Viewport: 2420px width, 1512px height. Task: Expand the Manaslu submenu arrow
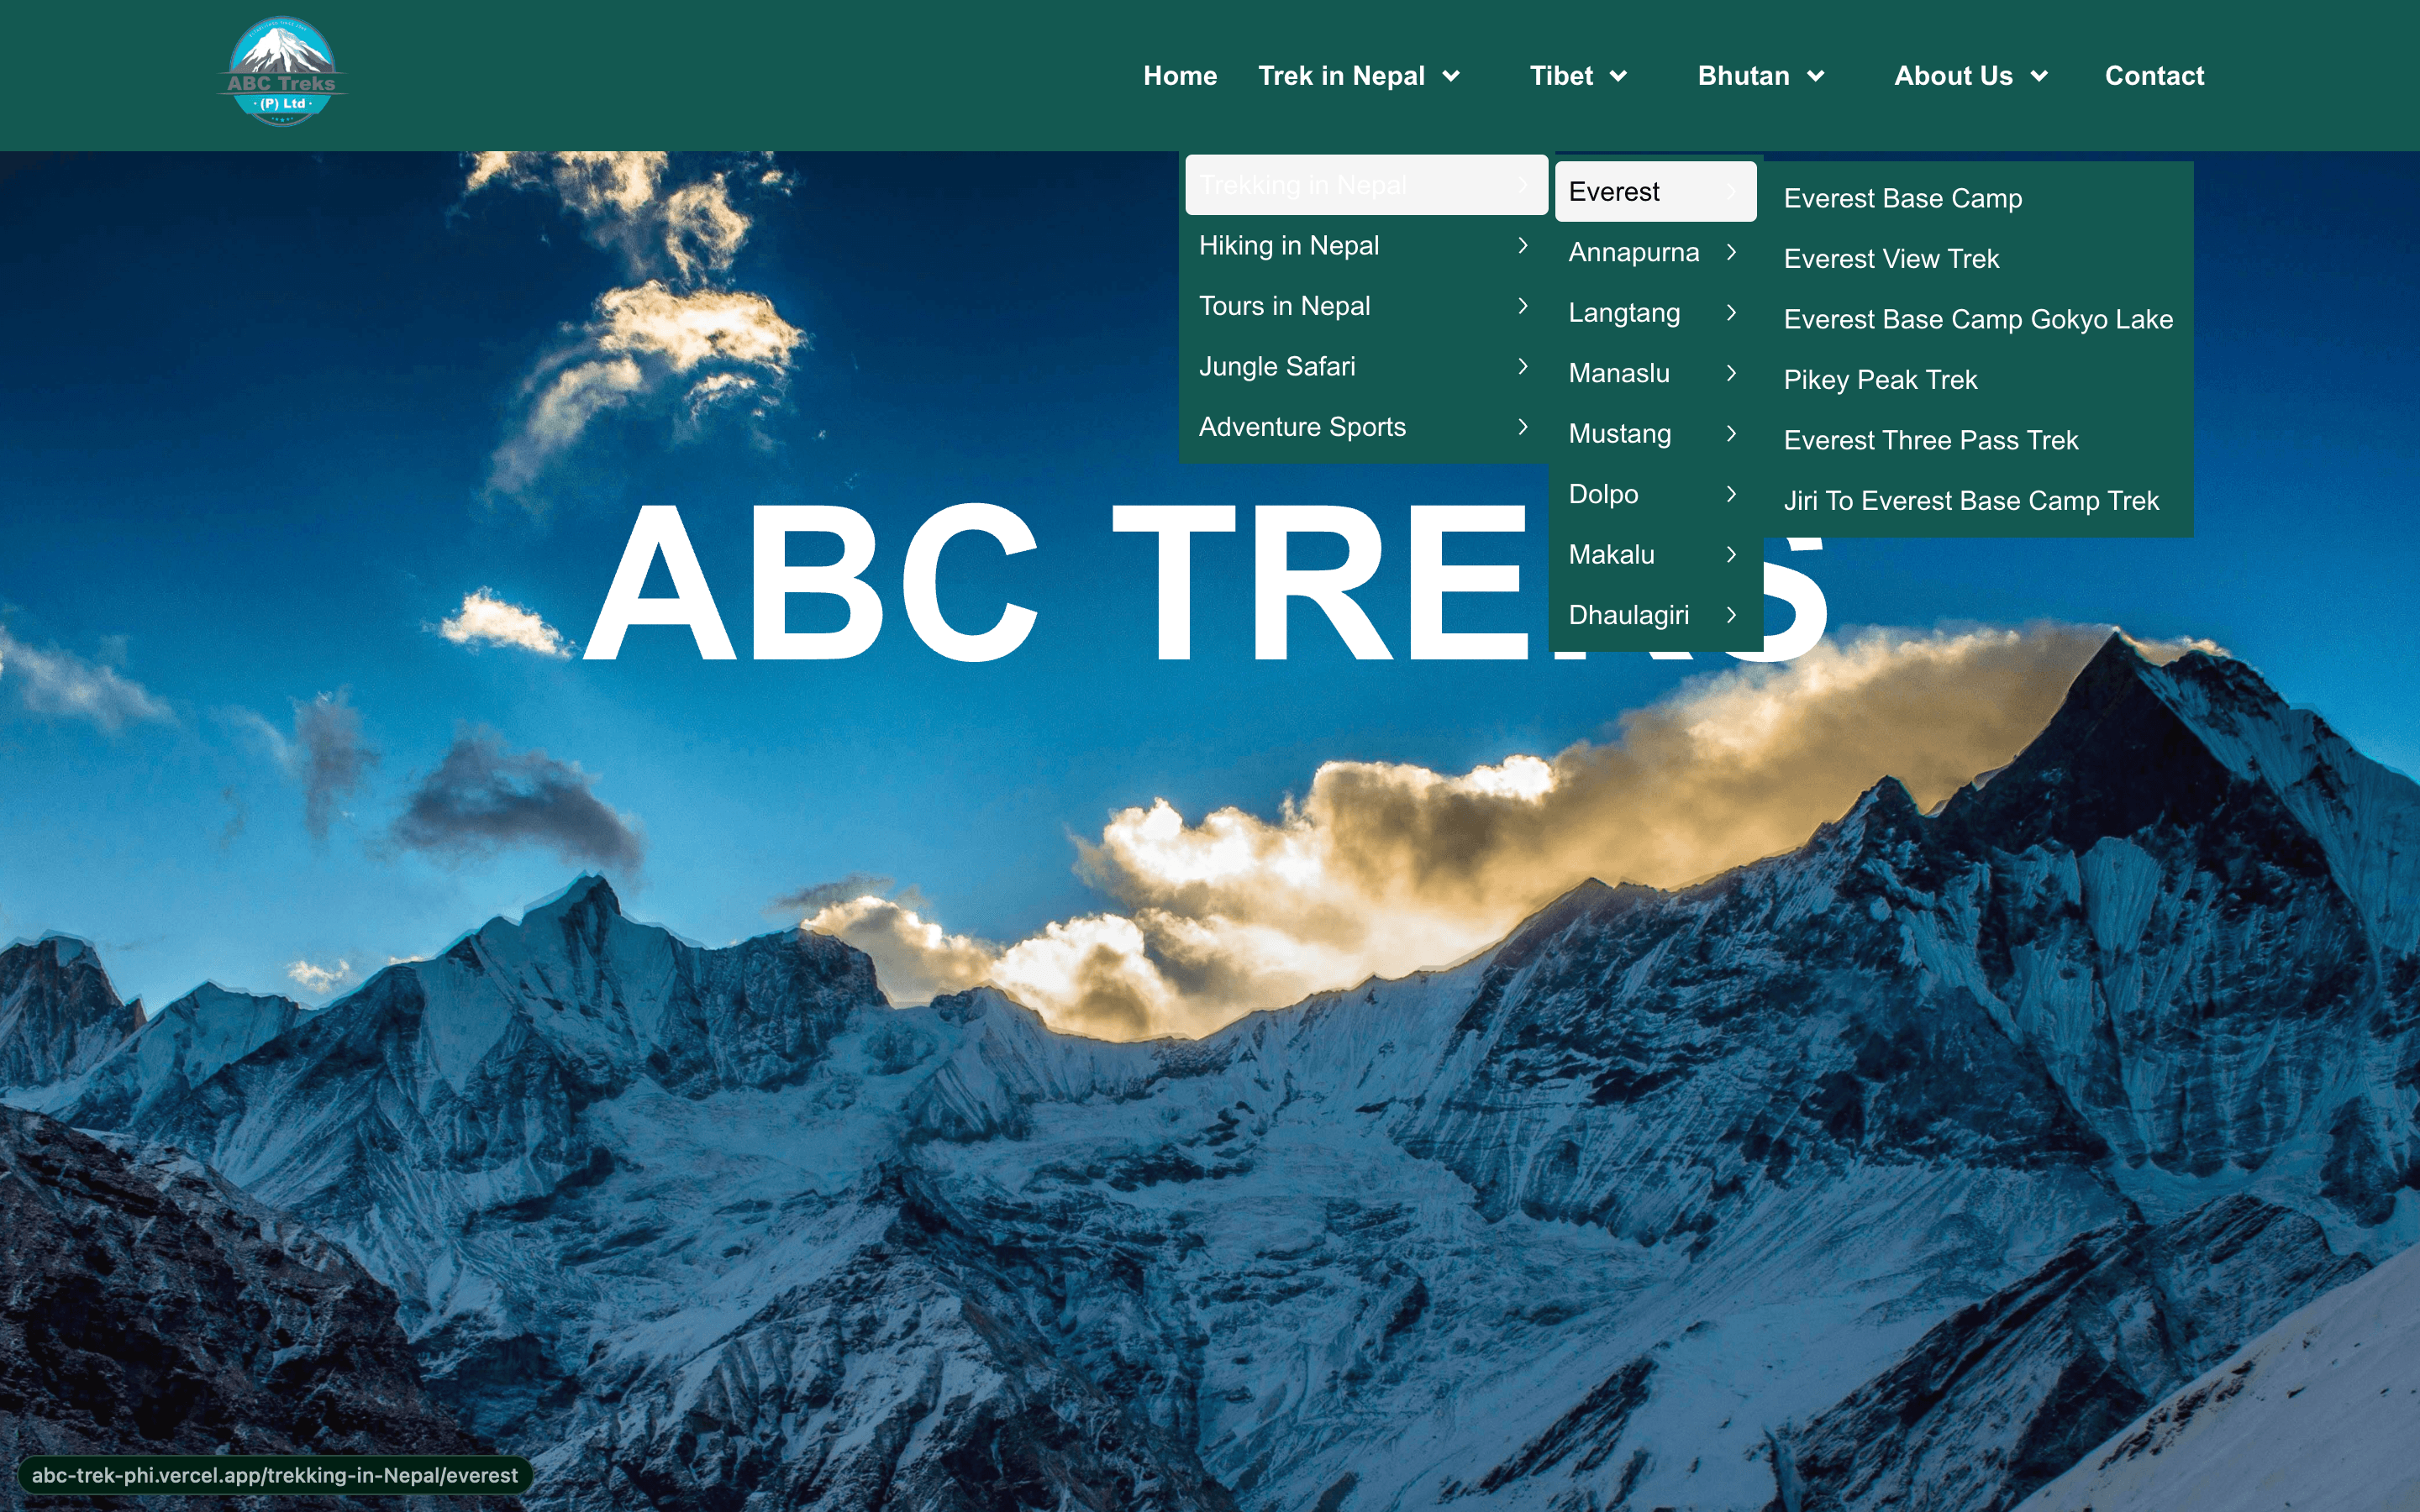click(1731, 373)
